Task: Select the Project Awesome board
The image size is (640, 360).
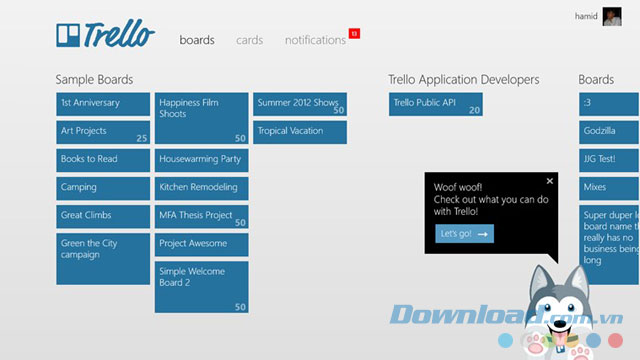Action: pos(201,245)
